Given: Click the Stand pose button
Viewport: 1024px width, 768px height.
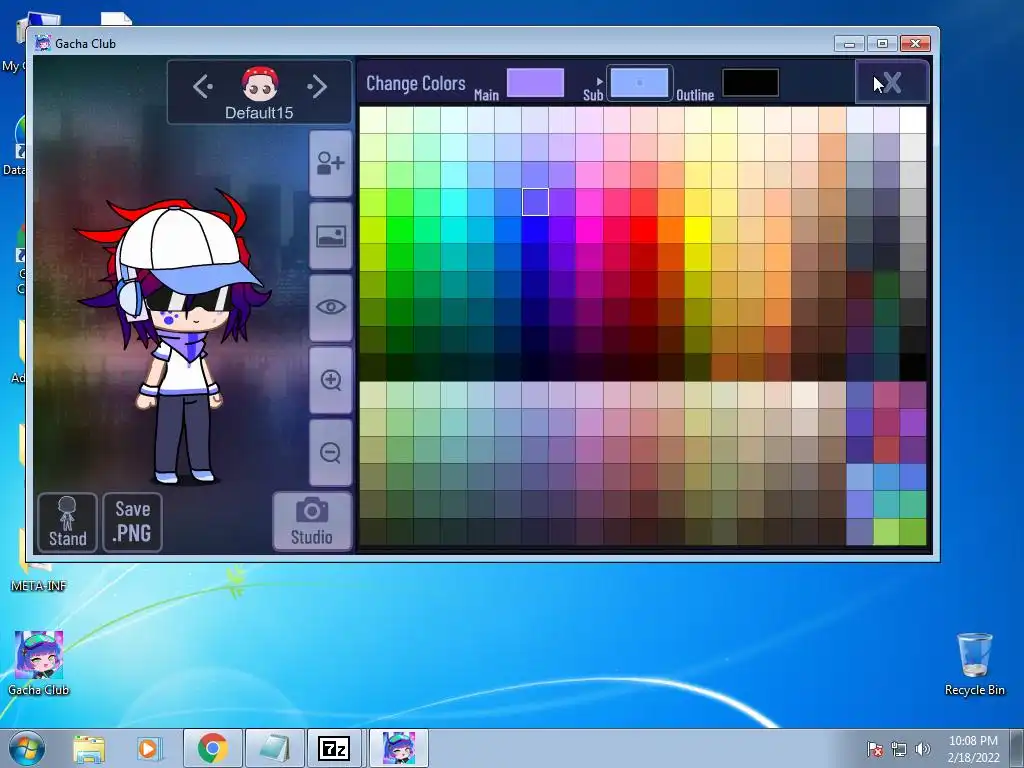Looking at the screenshot, I should (x=67, y=522).
